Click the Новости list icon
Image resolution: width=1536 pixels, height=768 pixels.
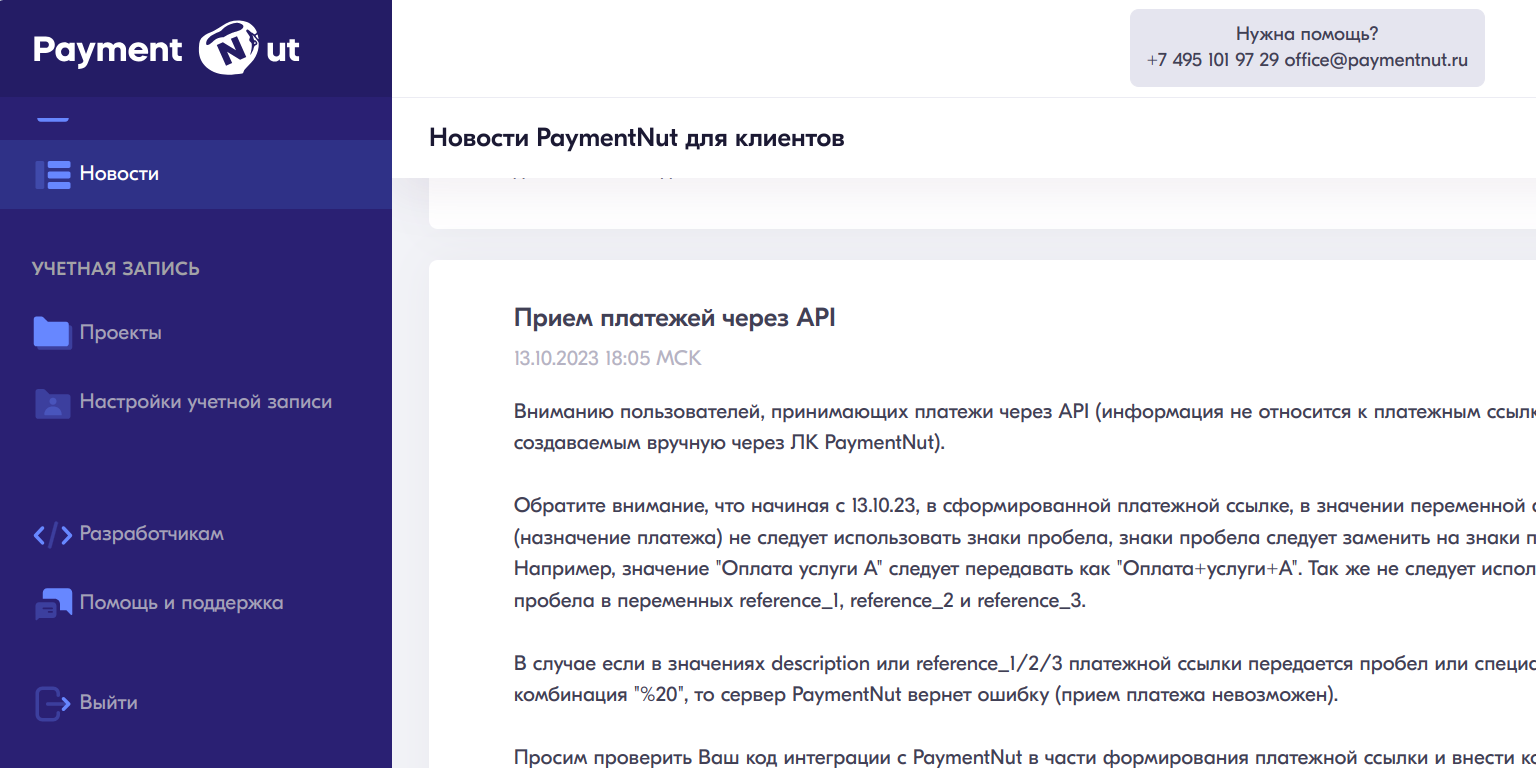tap(53, 174)
